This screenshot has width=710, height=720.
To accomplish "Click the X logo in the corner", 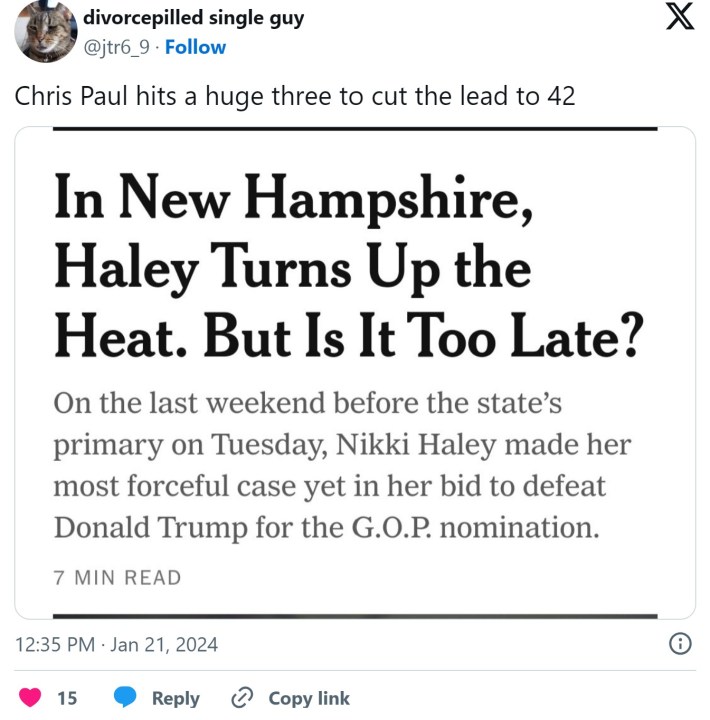I will coord(679,21).
